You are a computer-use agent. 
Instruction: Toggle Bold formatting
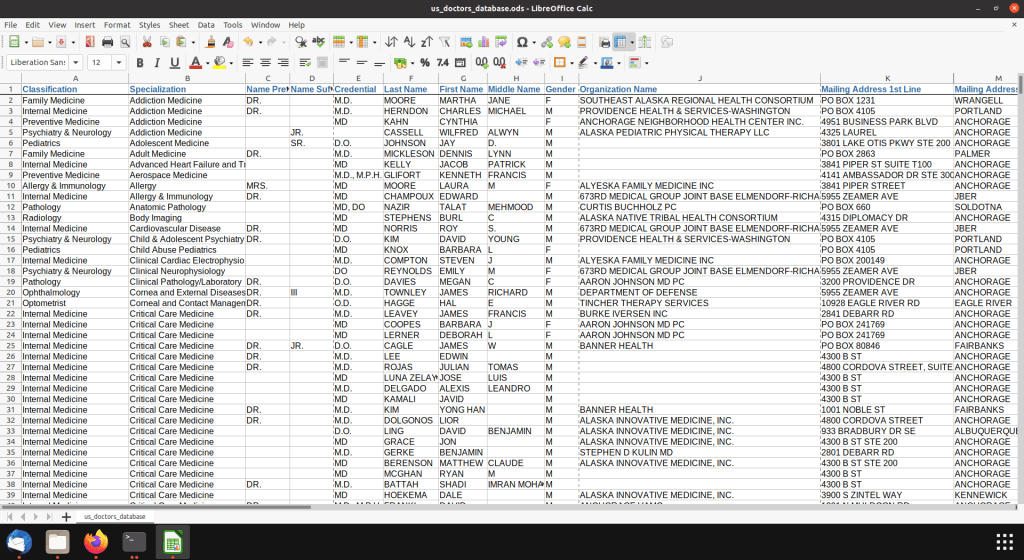click(140, 62)
